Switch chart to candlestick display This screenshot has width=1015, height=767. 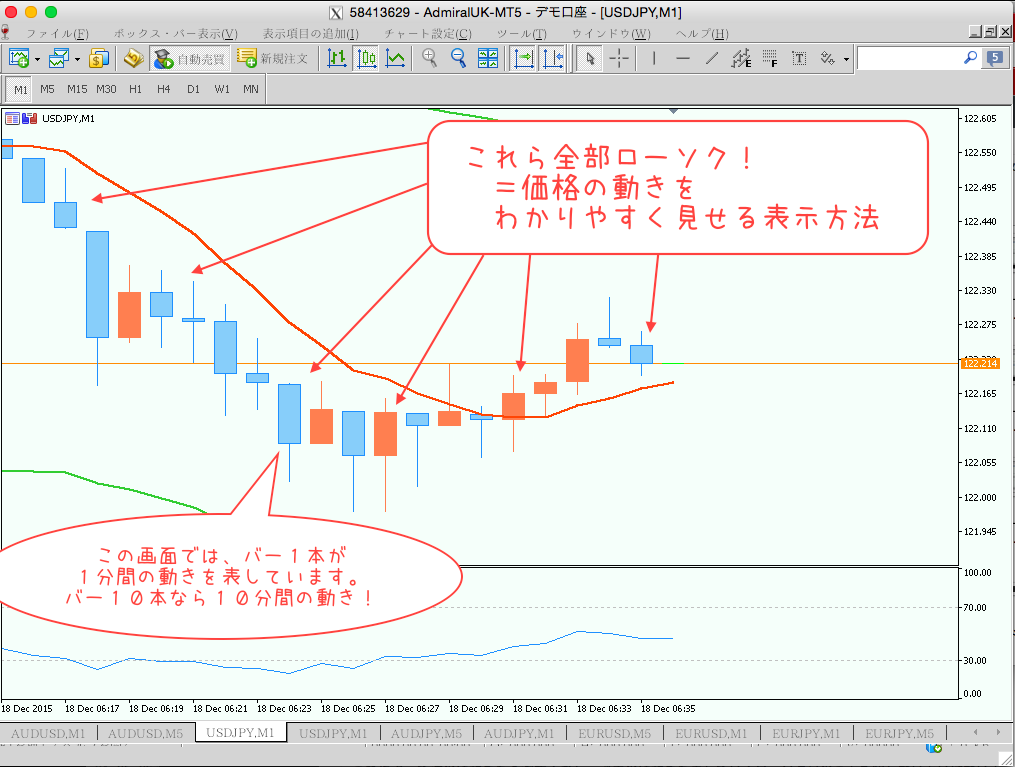click(x=366, y=58)
